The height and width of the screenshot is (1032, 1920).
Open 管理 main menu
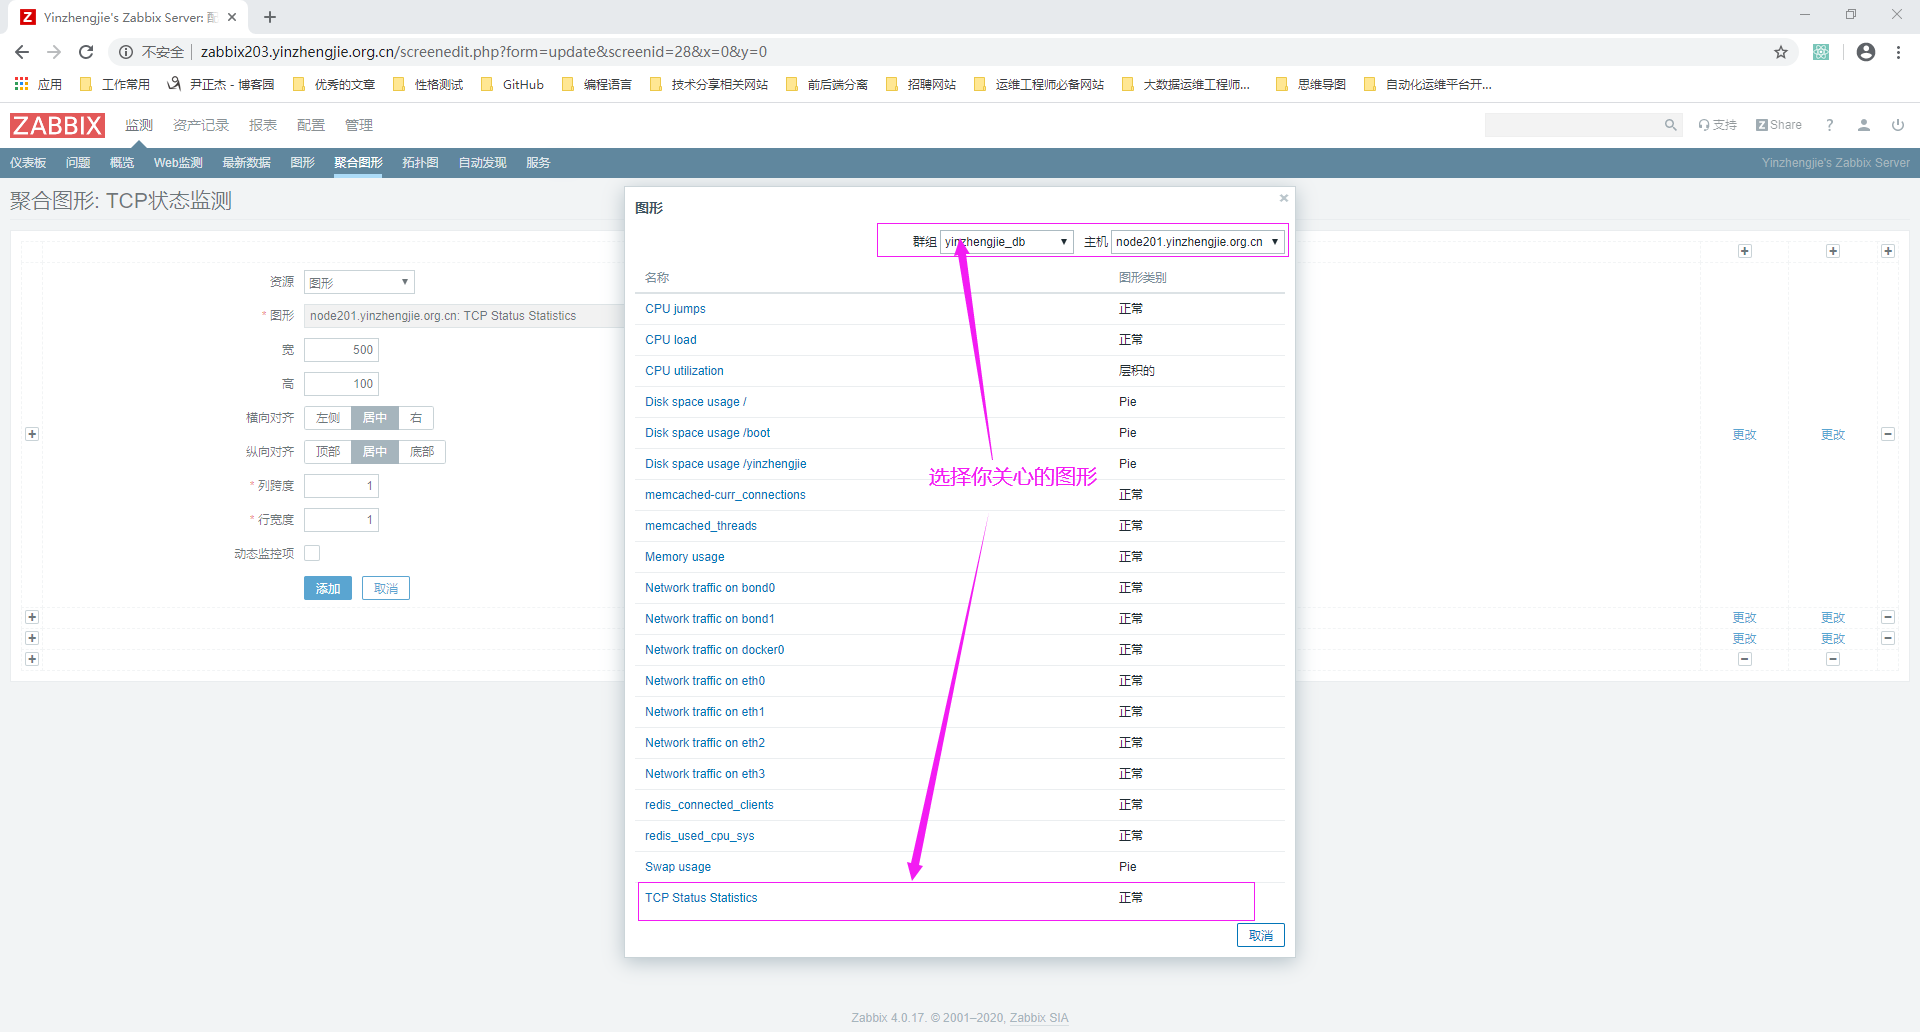[359, 125]
